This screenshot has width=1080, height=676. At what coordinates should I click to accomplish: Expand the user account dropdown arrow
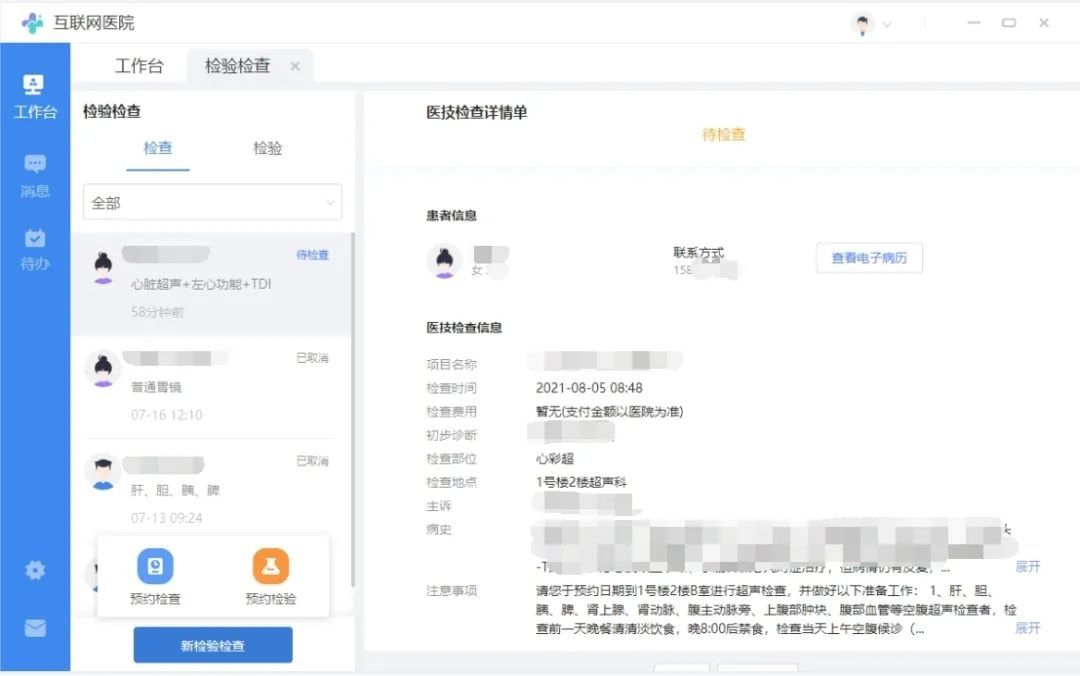(887, 24)
